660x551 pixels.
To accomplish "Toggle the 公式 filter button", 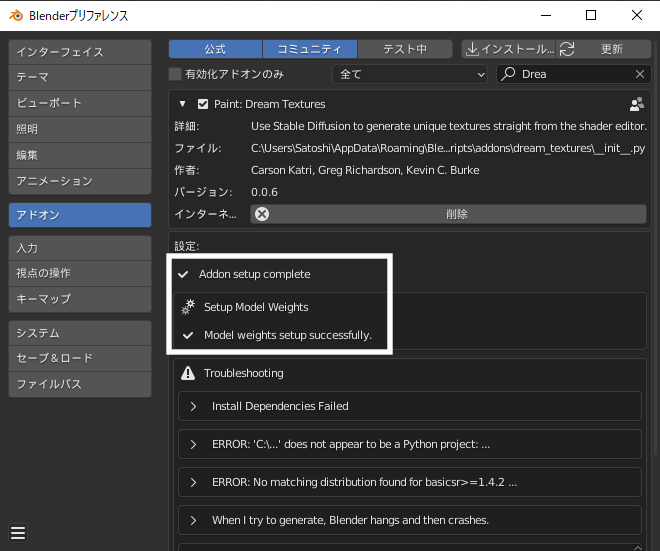I will 216,49.
